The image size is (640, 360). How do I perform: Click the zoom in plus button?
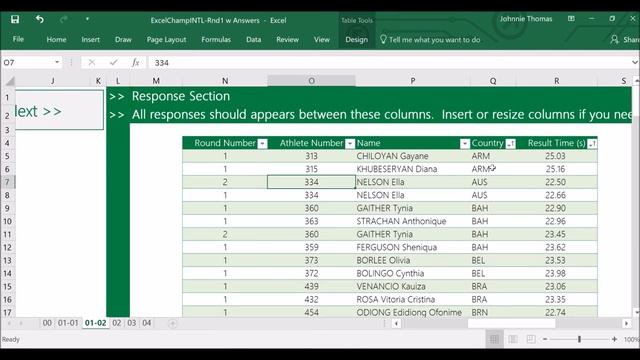[x=614, y=339]
